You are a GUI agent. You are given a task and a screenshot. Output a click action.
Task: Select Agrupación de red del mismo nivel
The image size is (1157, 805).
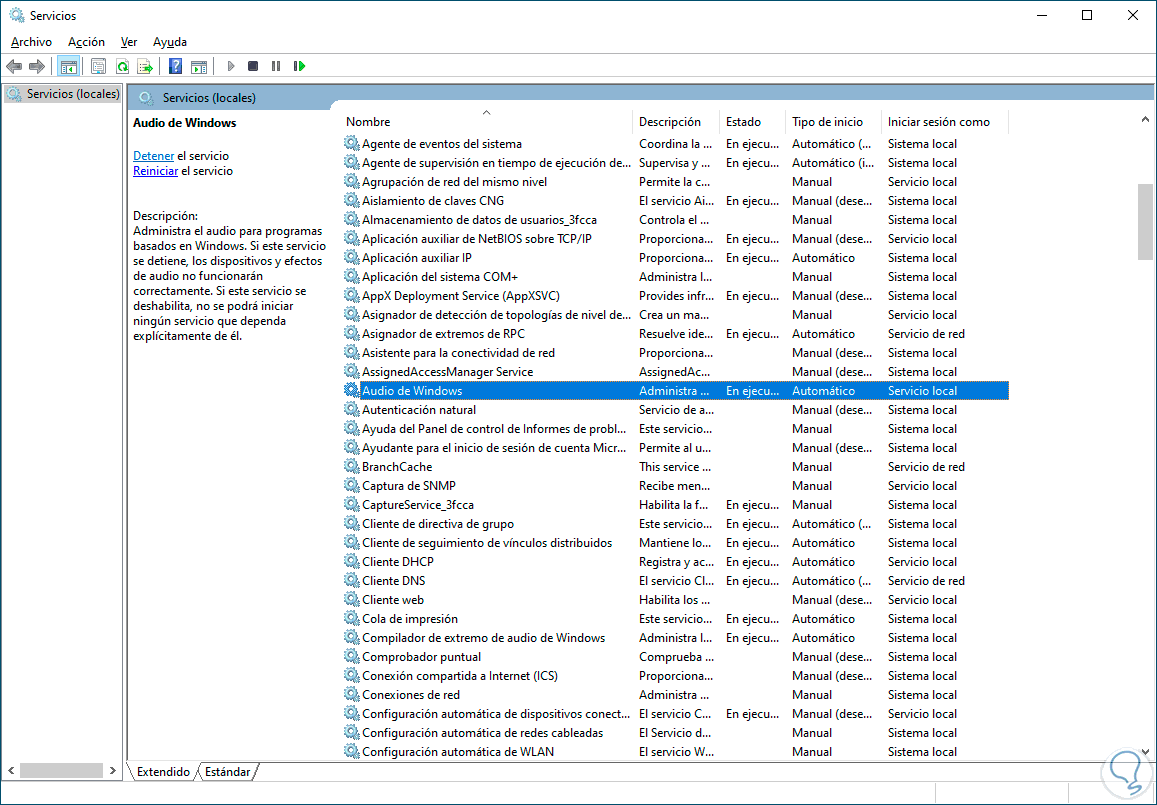(x=675, y=182)
